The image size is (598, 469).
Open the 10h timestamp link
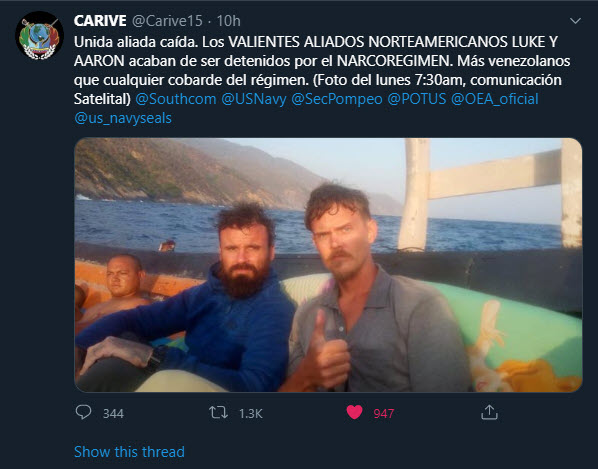click(228, 21)
